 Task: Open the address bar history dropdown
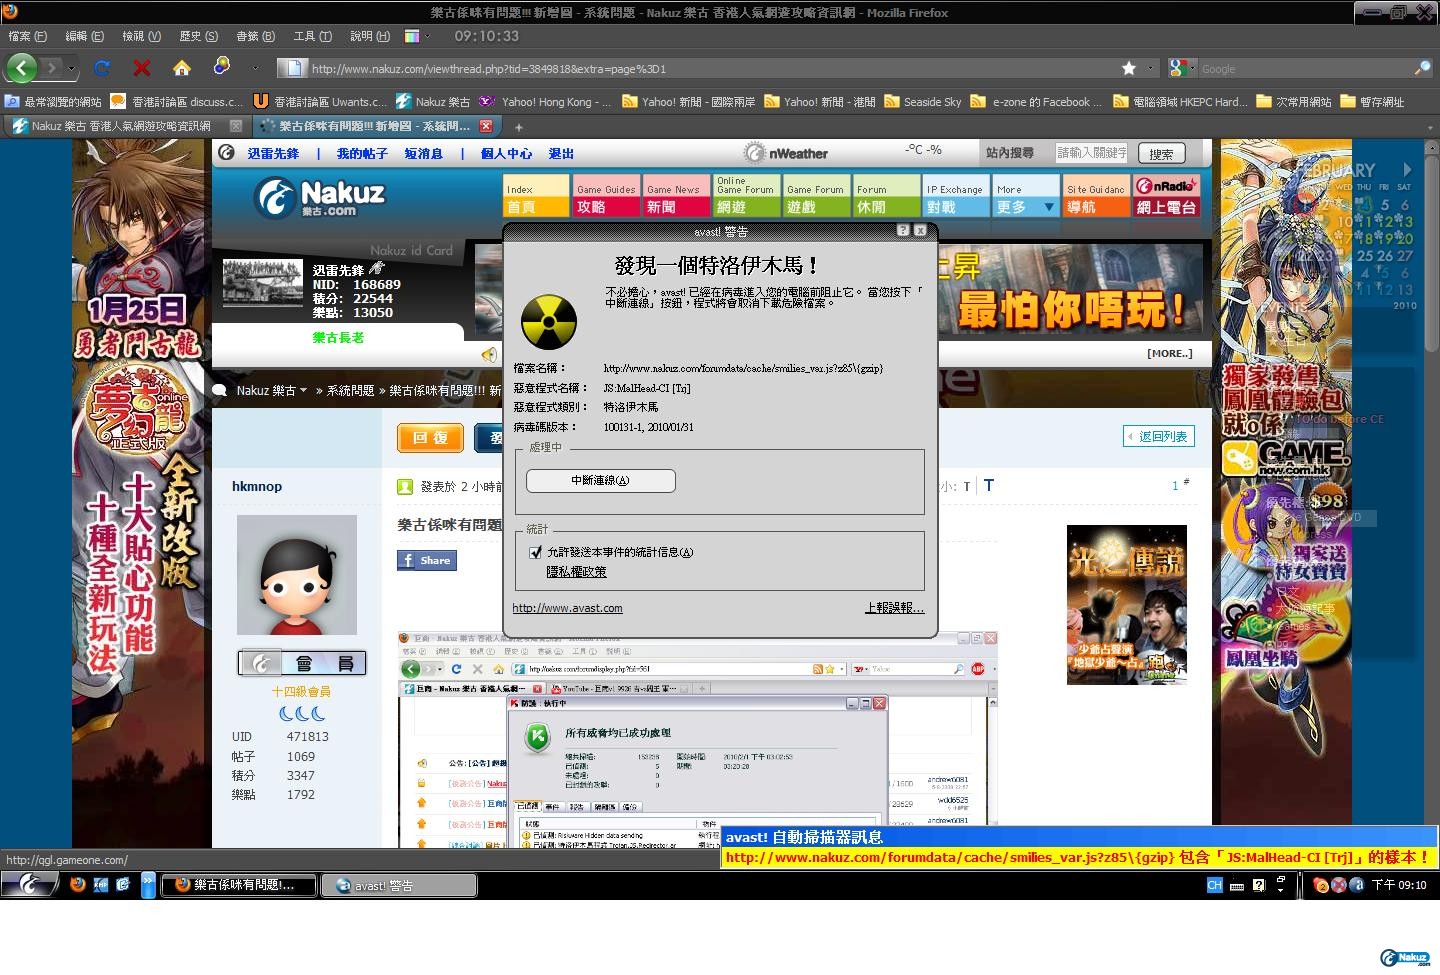[x=1151, y=68]
